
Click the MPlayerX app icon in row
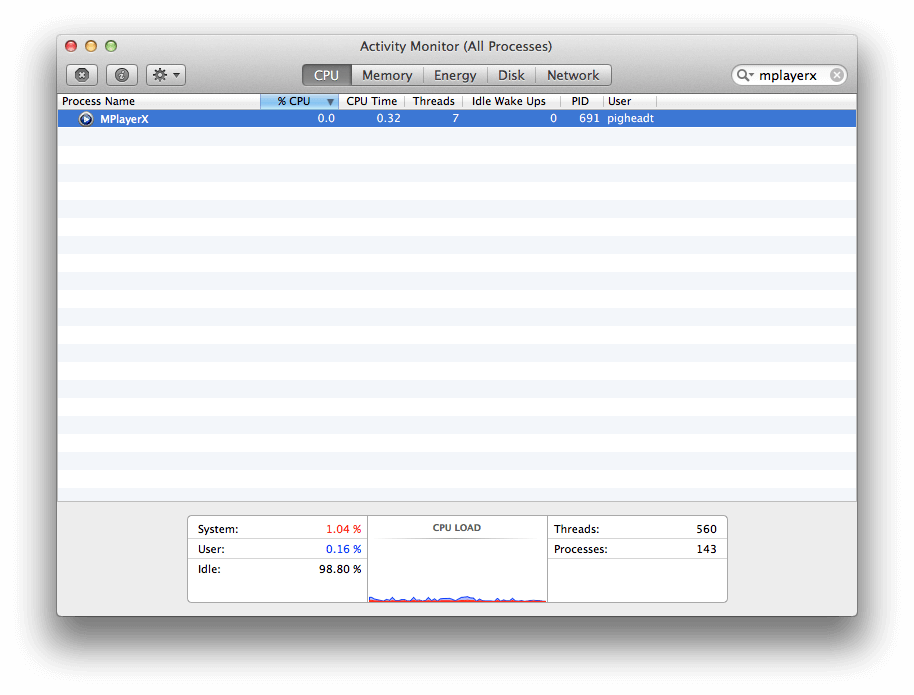86,119
